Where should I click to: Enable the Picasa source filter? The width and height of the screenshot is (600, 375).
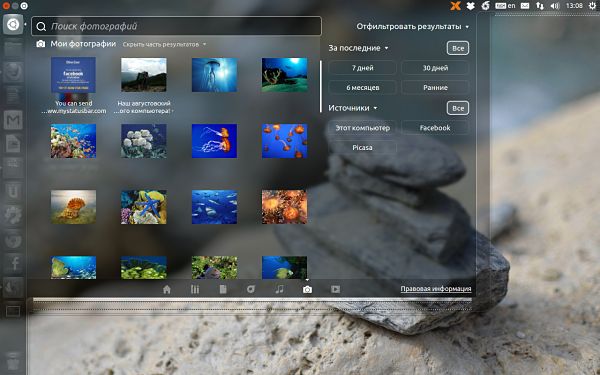(362, 148)
